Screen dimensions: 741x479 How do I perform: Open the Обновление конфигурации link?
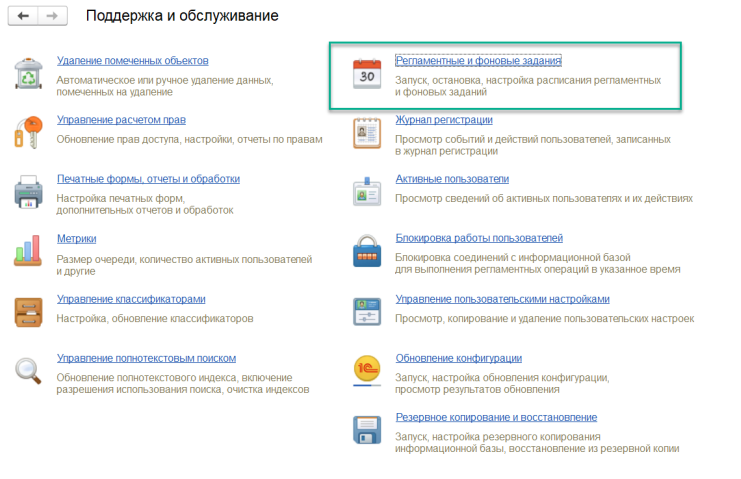(458, 358)
